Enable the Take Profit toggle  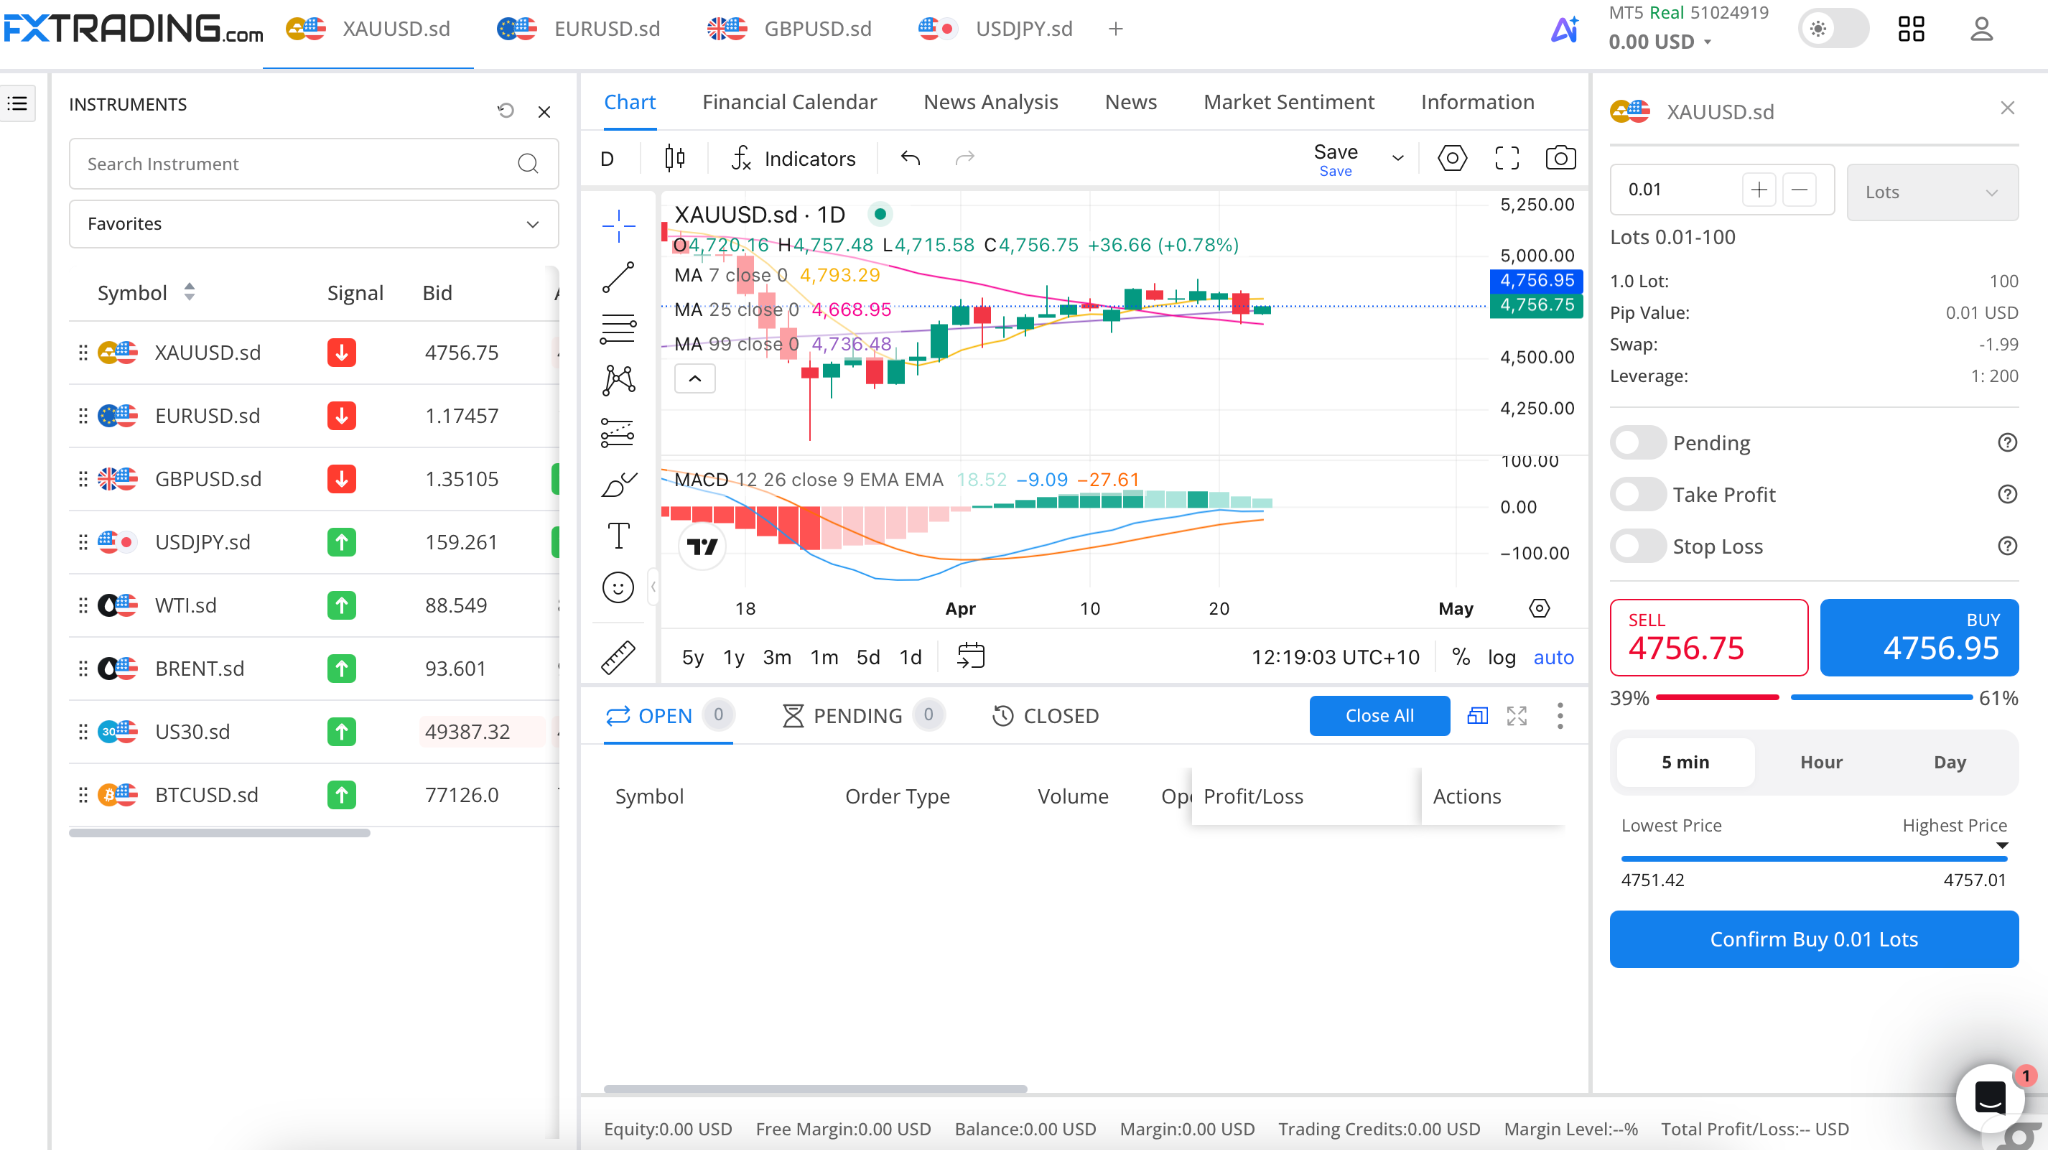(1637, 495)
